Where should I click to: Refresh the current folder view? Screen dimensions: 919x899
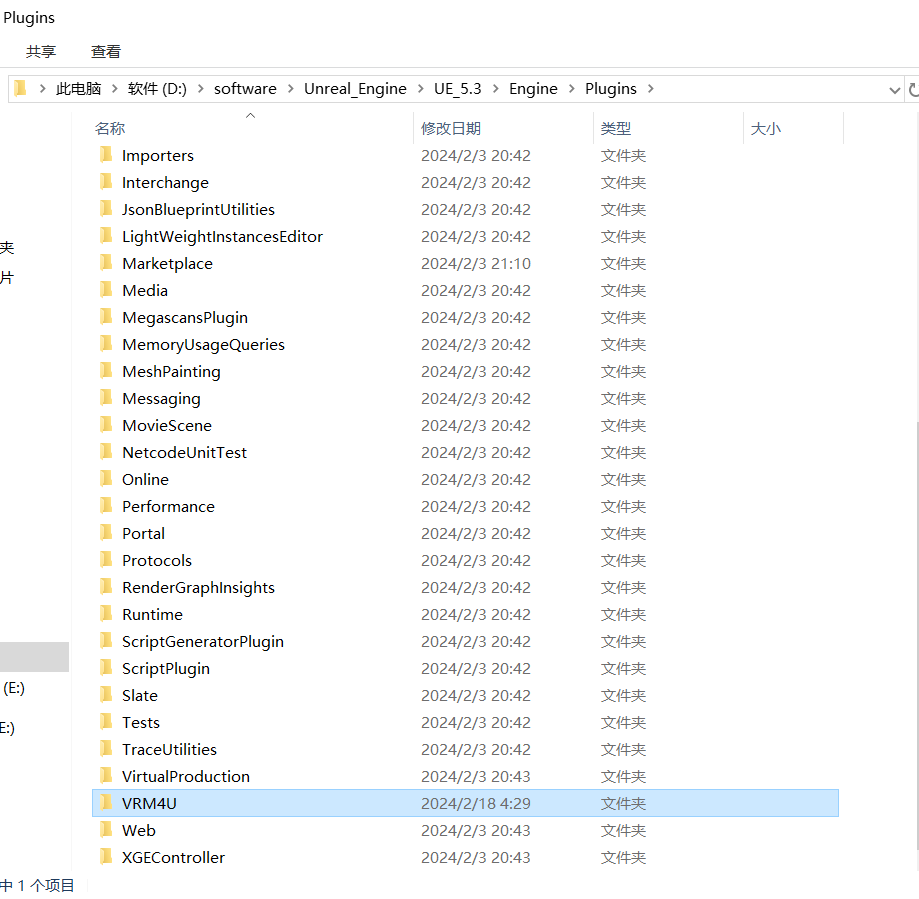pyautogui.click(x=913, y=90)
